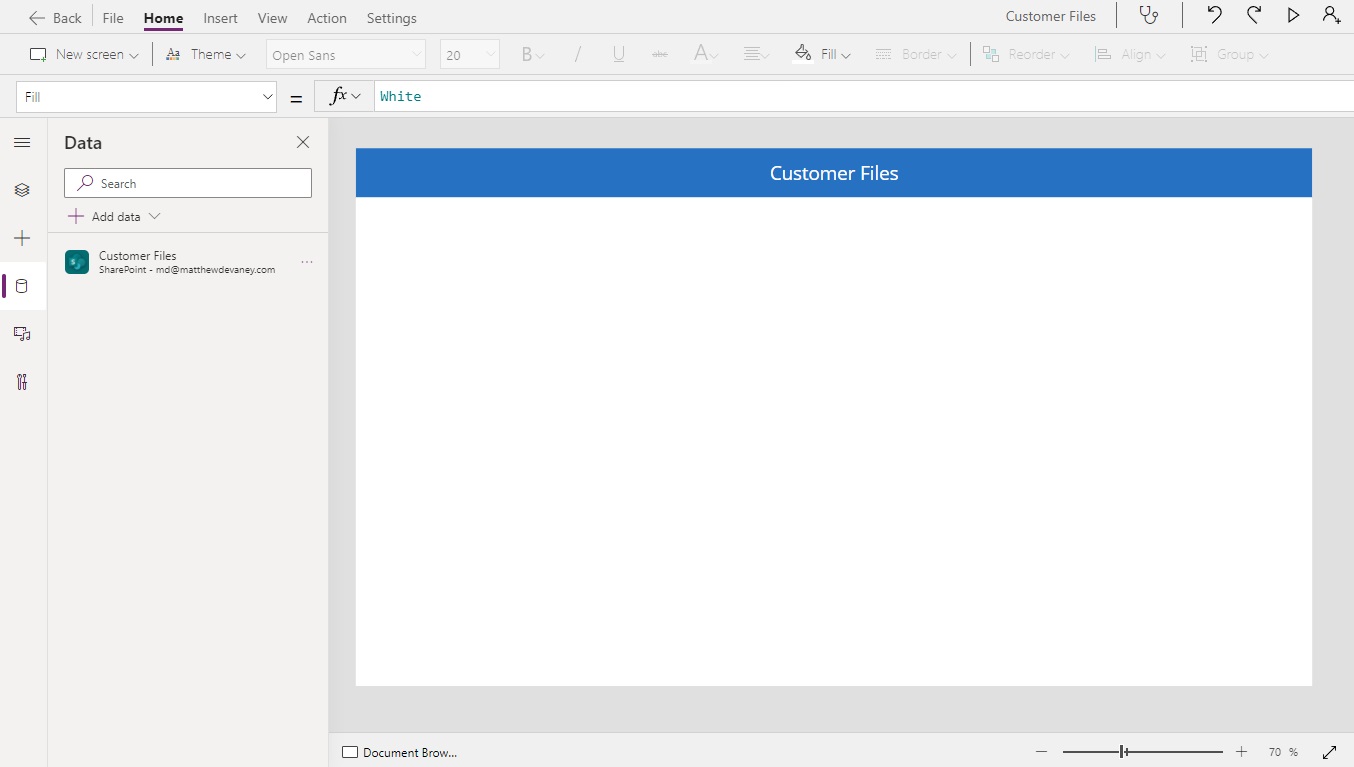
Task: Toggle italic text formatting
Action: coord(578,54)
